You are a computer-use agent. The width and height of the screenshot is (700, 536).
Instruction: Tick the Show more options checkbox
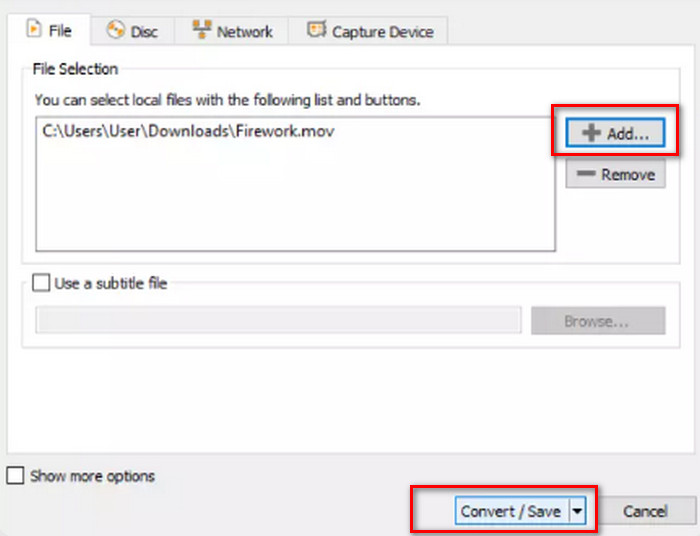[x=15, y=476]
